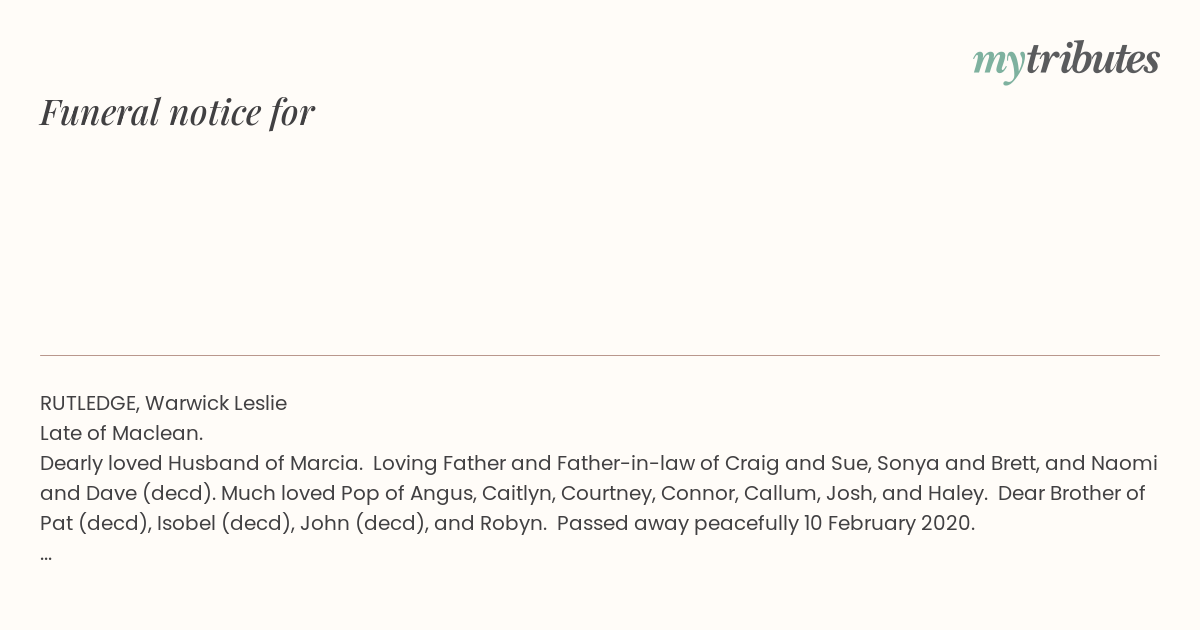Click the horizontal divider line

pyautogui.click(x=600, y=355)
